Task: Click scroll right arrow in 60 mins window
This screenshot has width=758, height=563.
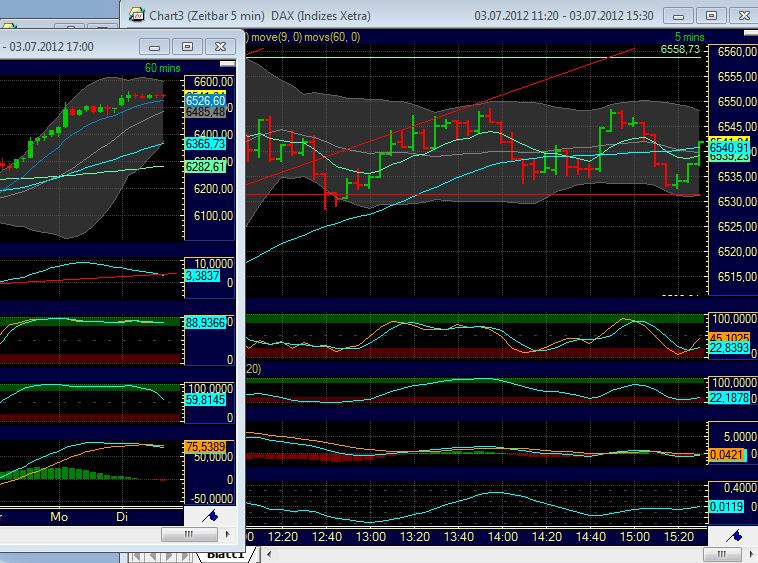Action: (x=227, y=534)
